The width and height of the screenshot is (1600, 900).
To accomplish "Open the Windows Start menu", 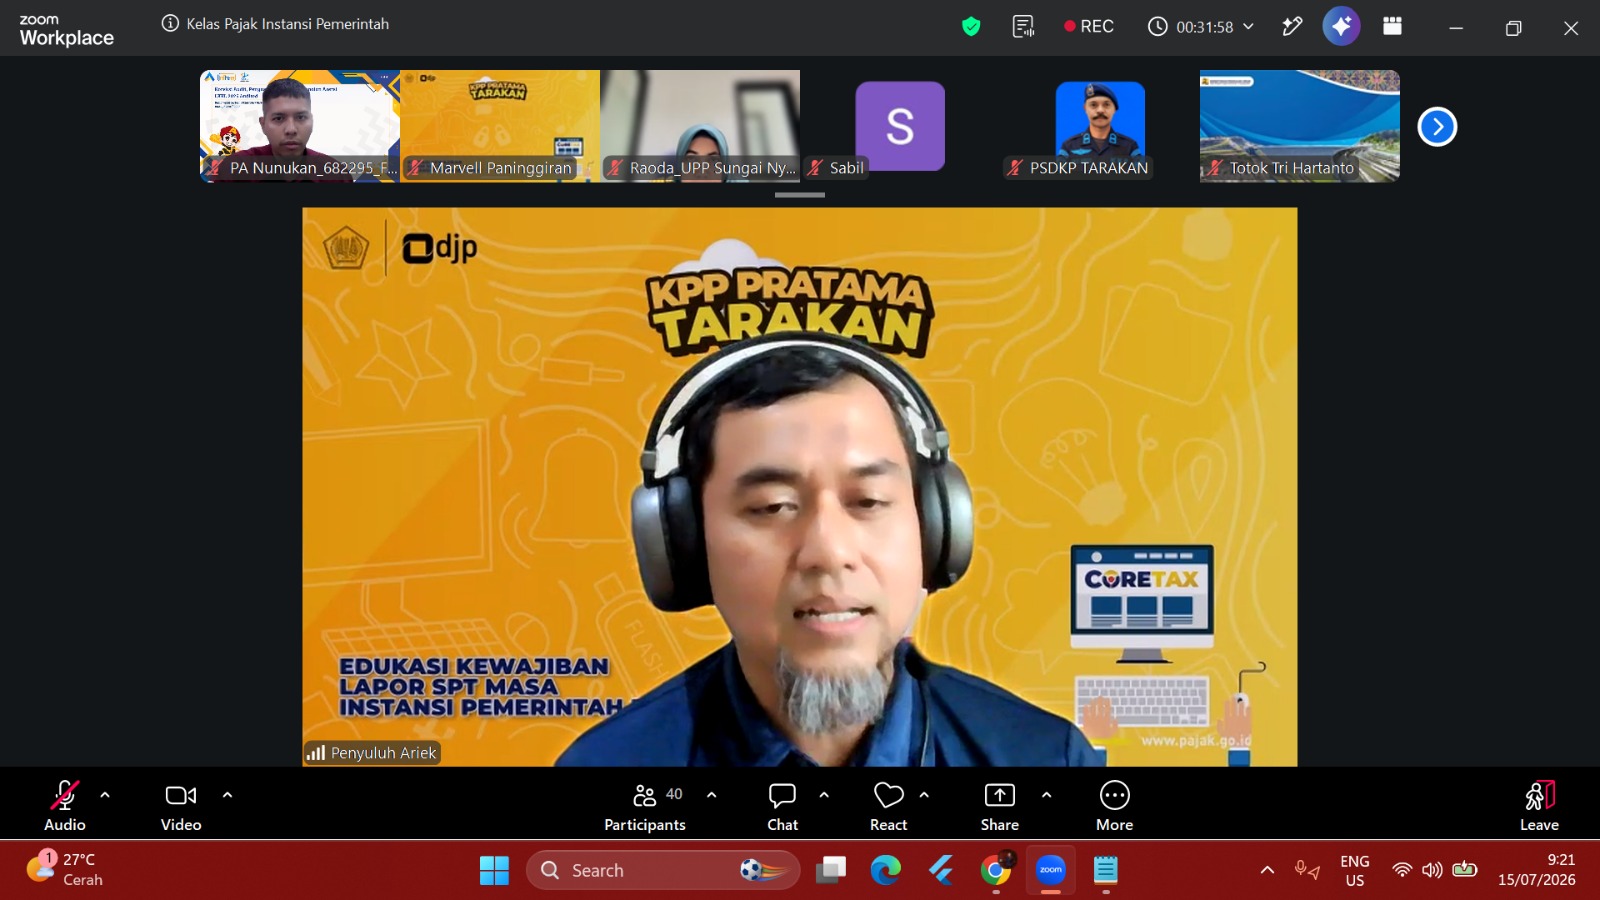I will (494, 870).
